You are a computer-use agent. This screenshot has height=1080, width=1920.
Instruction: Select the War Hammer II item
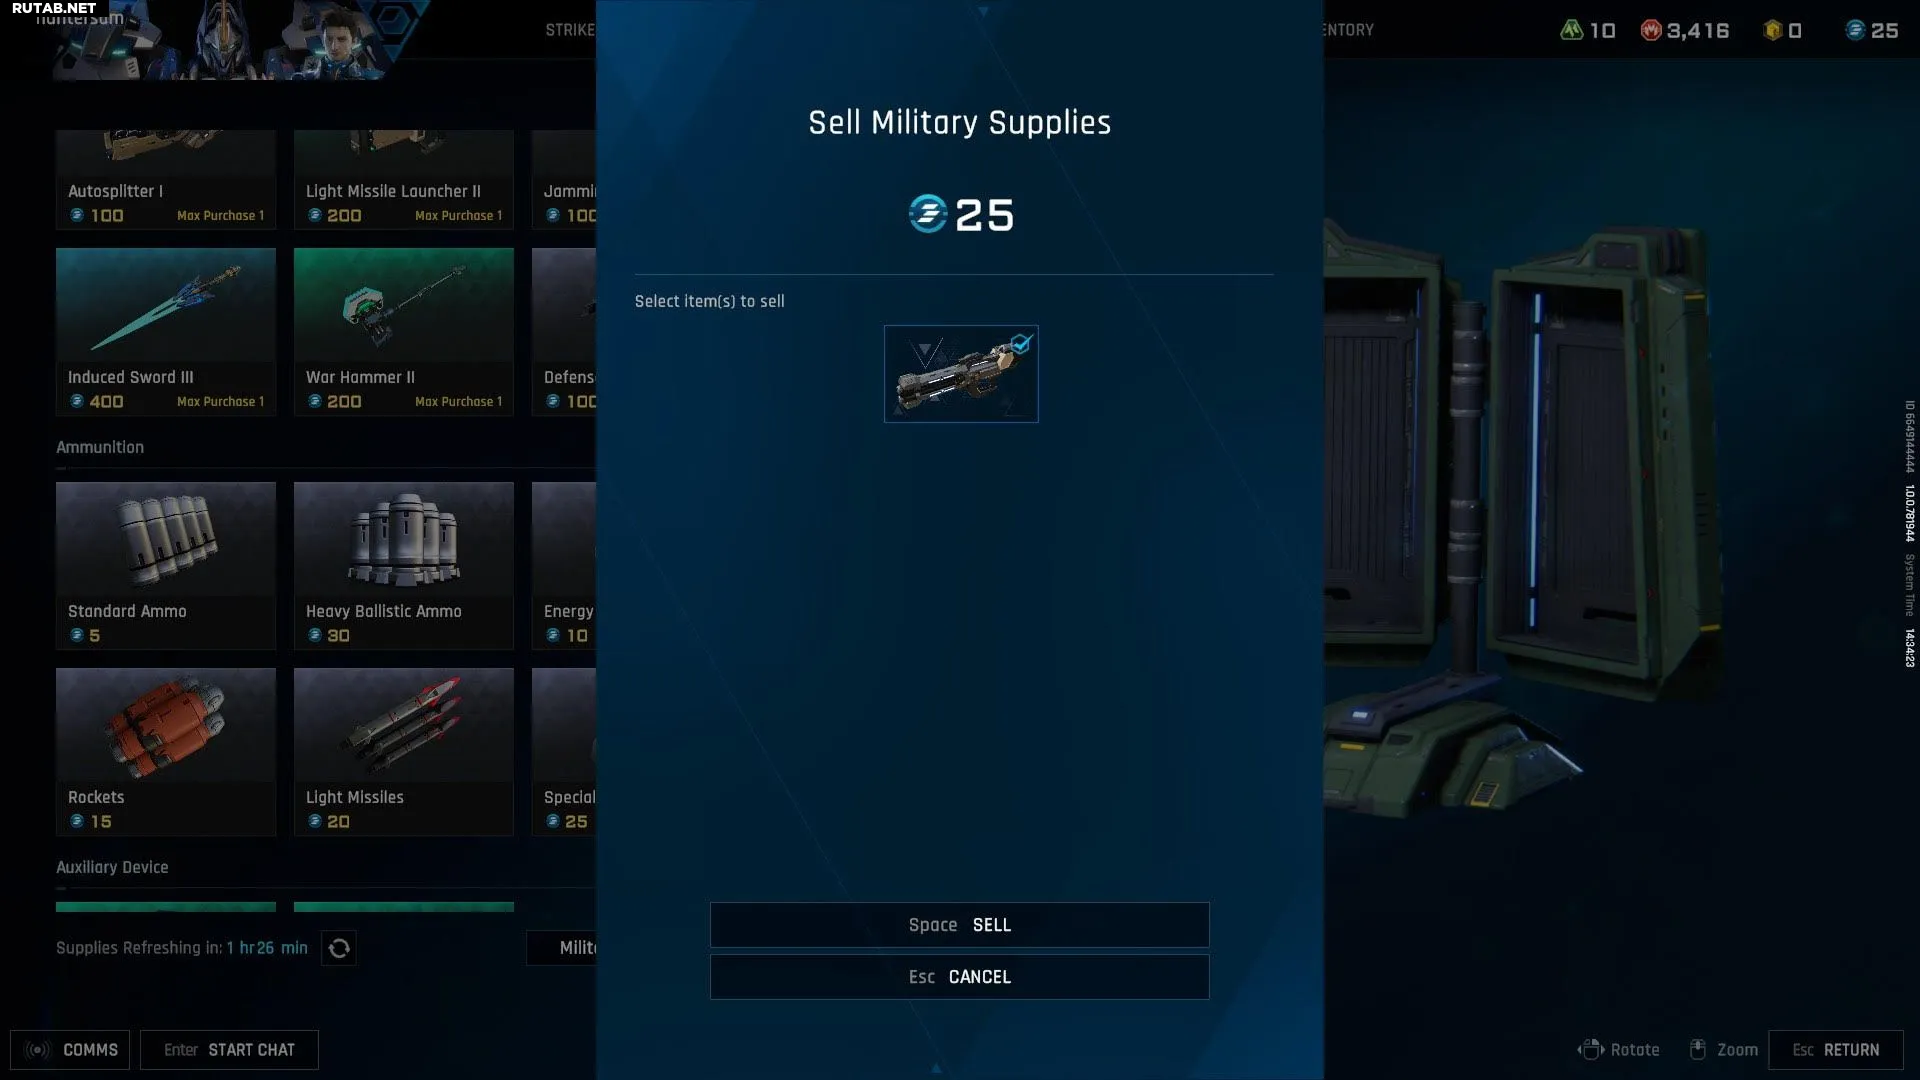[404, 332]
